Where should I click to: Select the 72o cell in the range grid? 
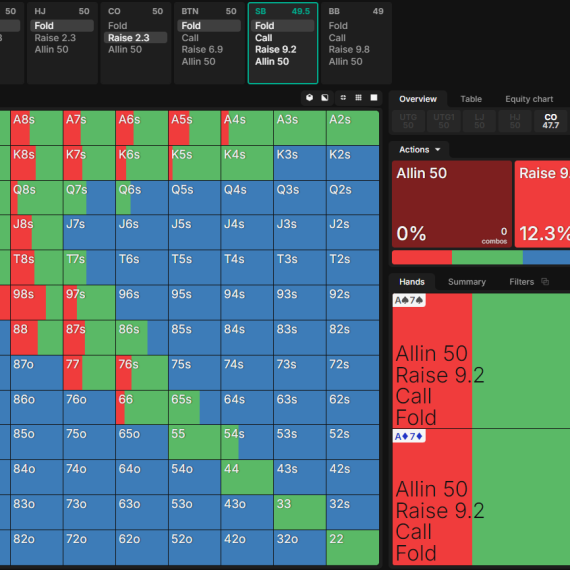89,547
